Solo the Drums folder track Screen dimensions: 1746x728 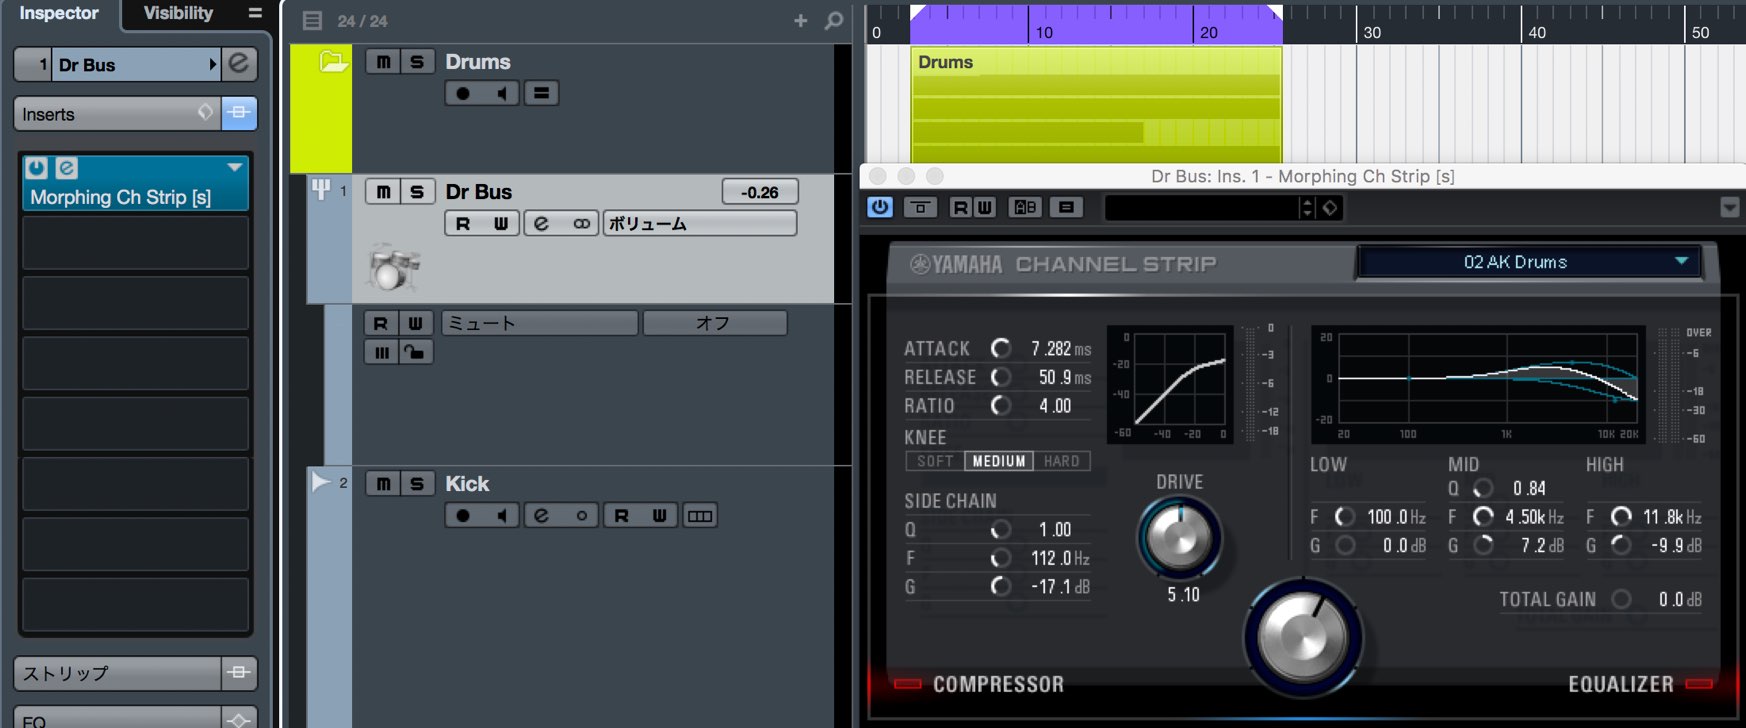[417, 61]
